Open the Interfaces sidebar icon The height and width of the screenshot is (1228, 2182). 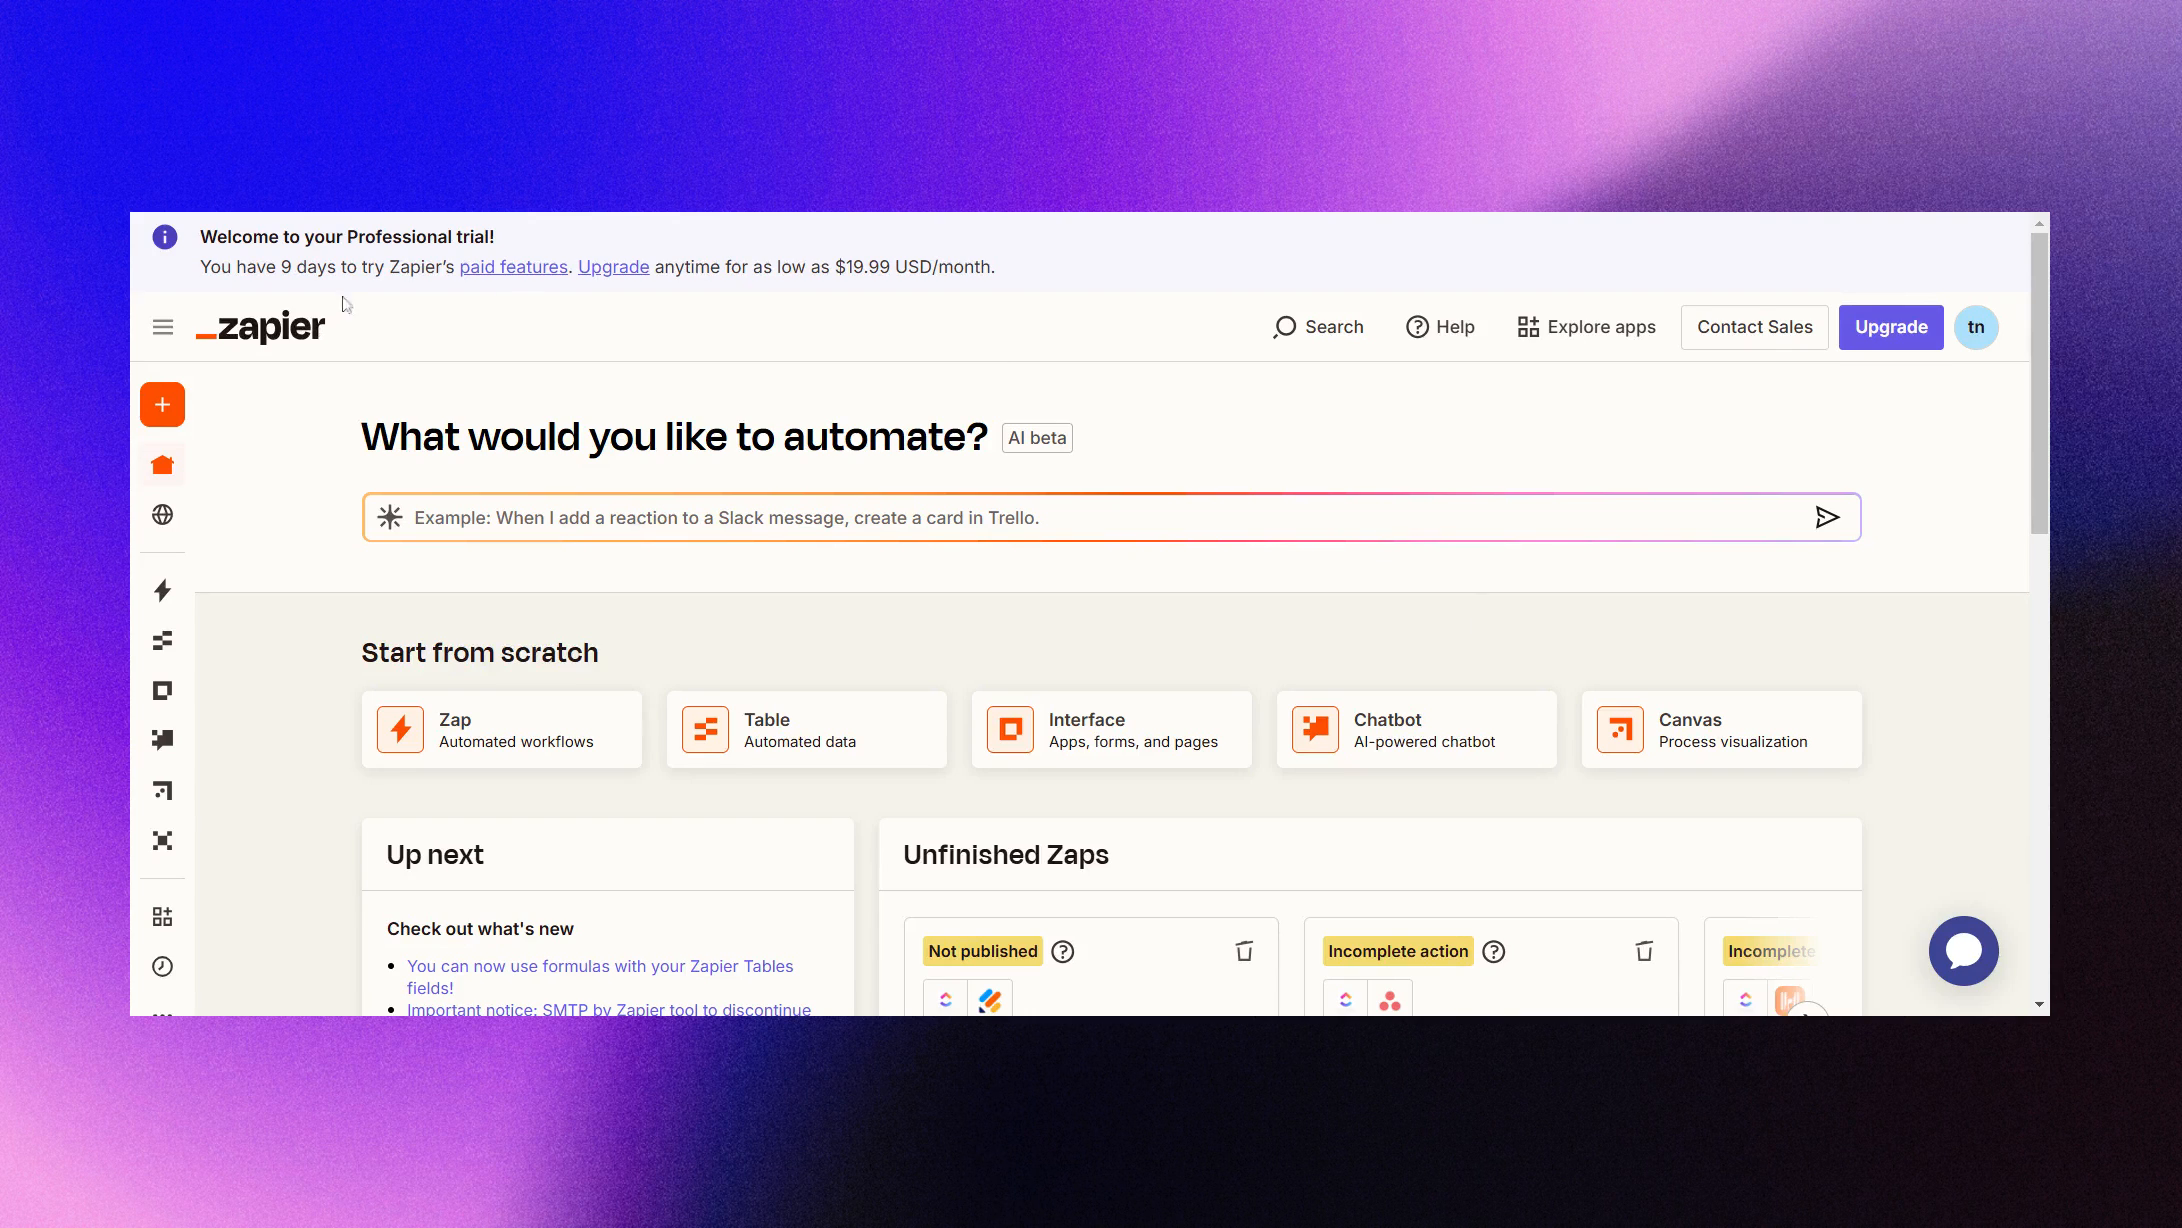(162, 690)
